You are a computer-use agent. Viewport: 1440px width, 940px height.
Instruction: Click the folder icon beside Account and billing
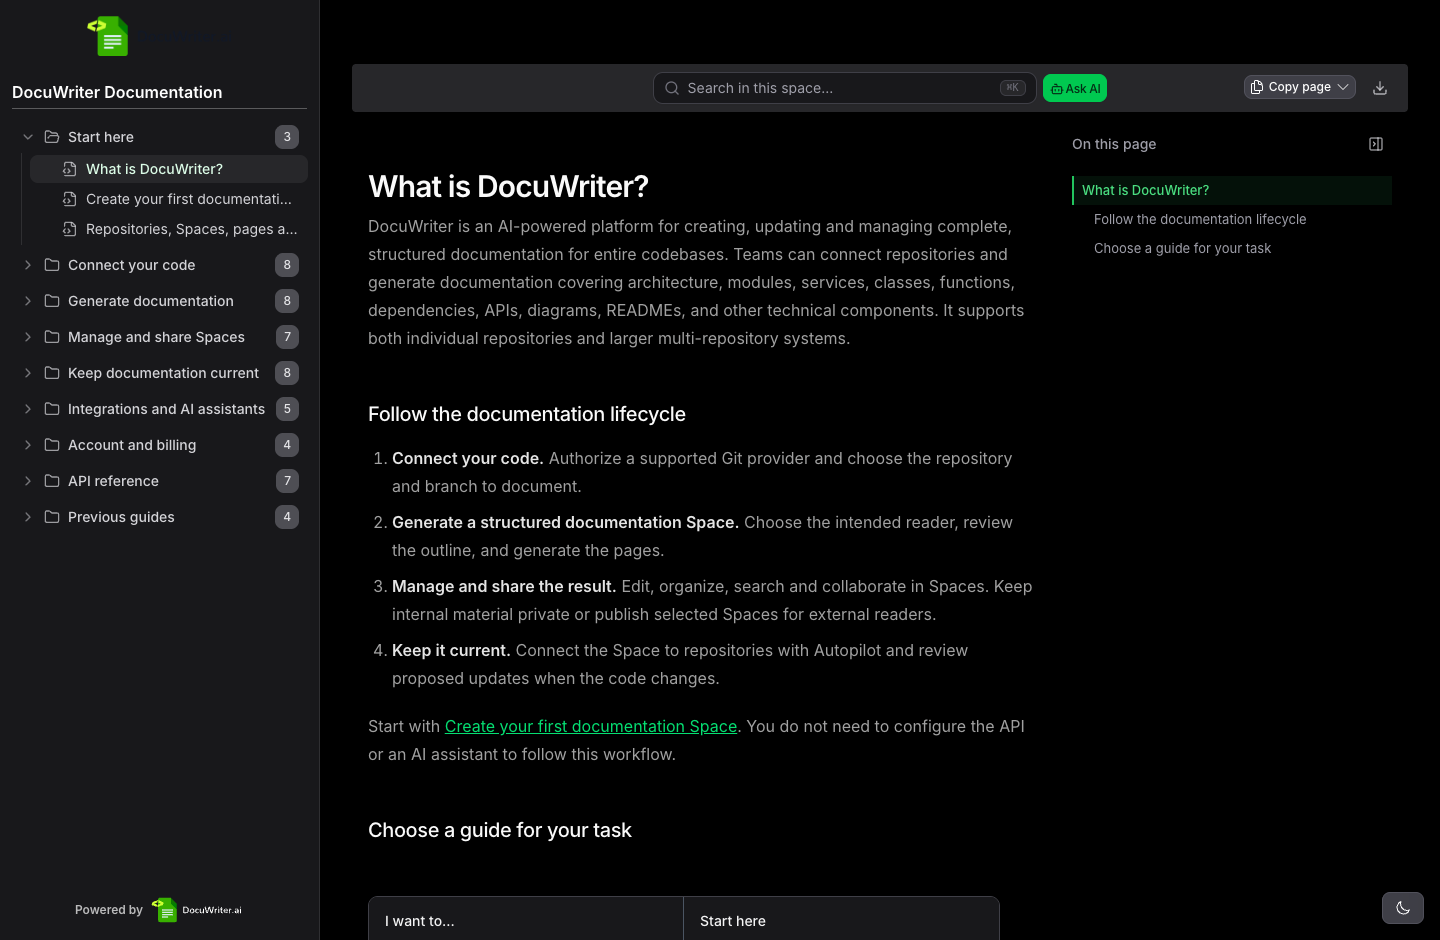tap(52, 445)
